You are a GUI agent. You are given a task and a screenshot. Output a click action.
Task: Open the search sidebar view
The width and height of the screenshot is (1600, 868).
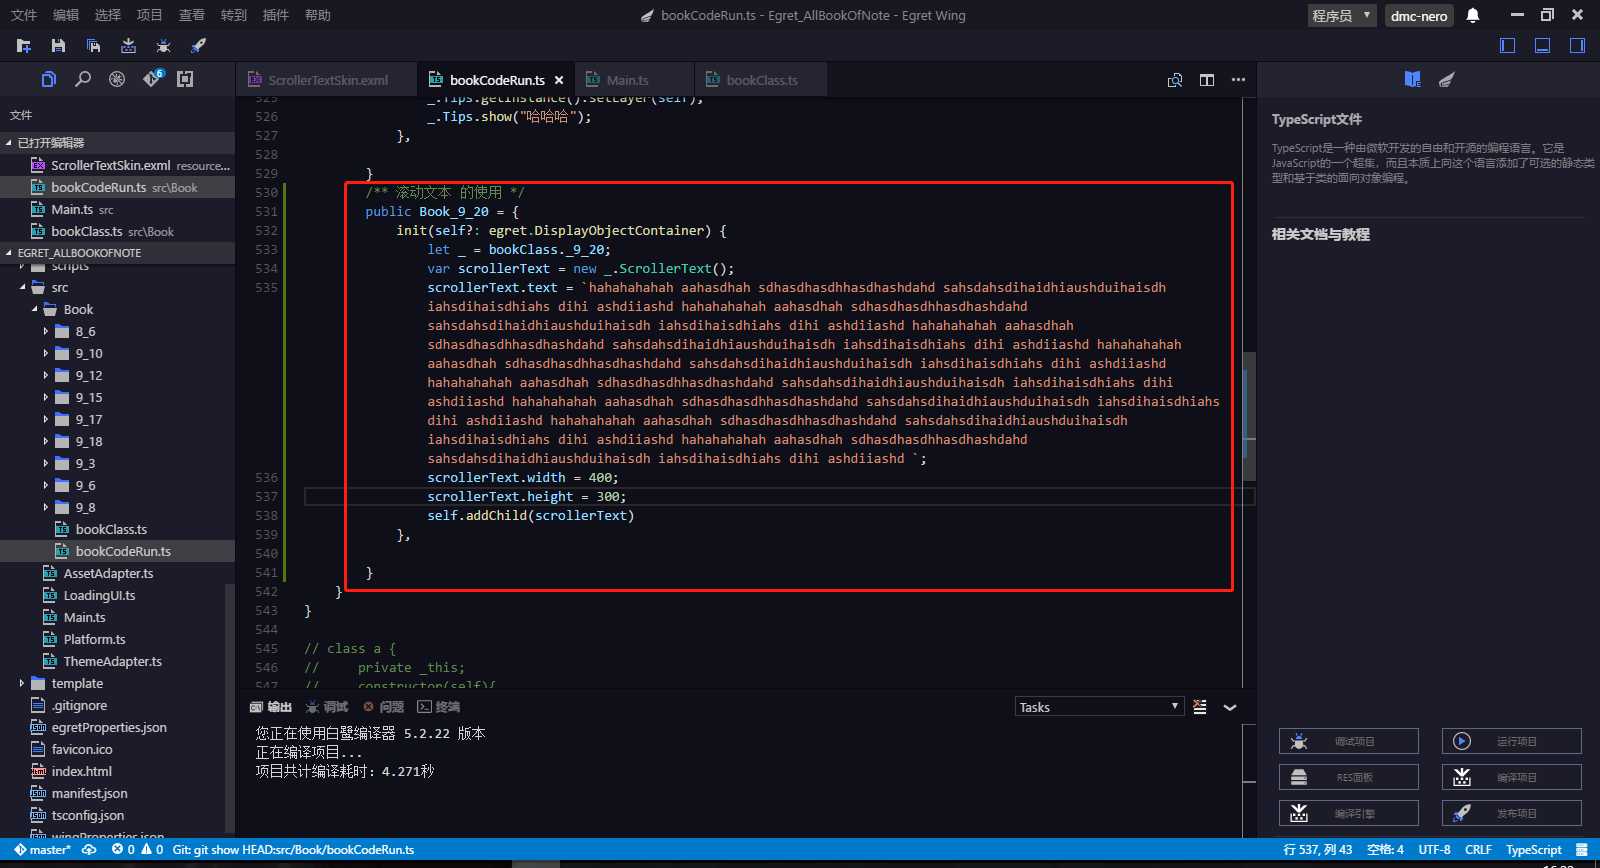coord(83,79)
